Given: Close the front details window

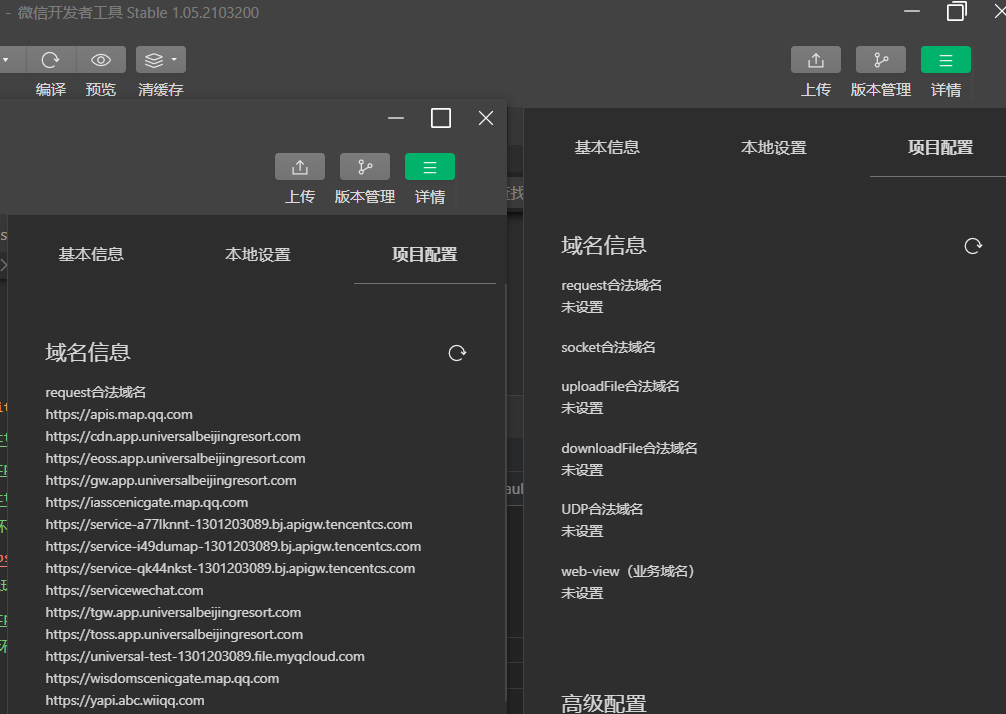Looking at the screenshot, I should (486, 118).
